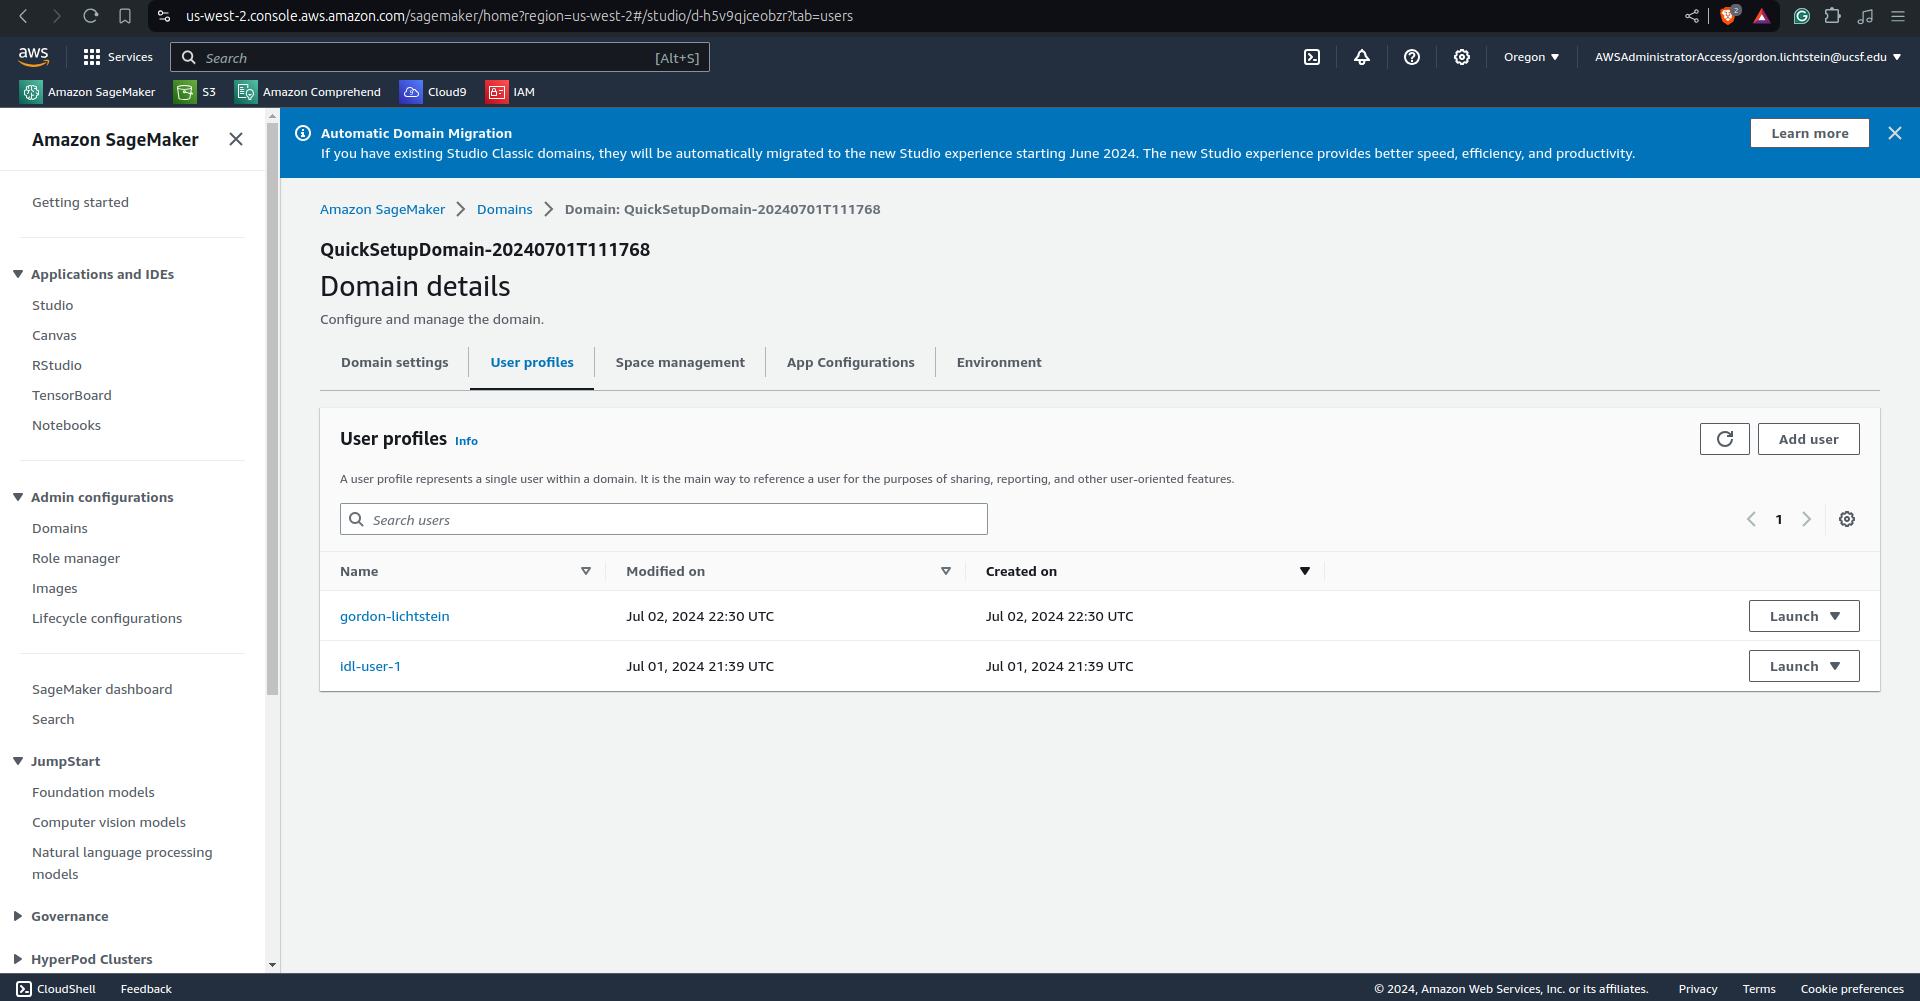Open CloudShell from the footer
This screenshot has width=1920, height=1001.
57,989
